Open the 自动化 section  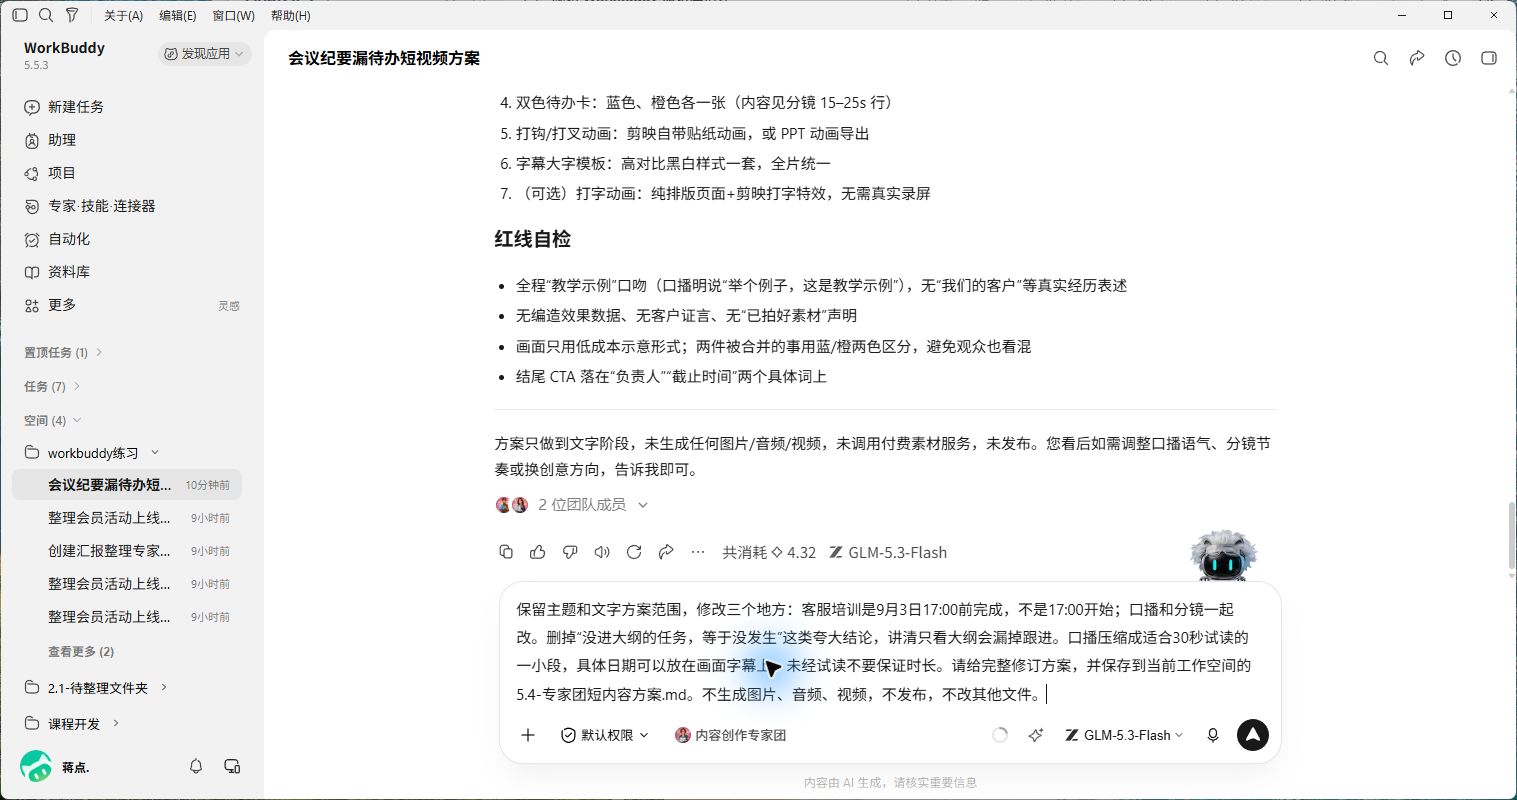click(57, 239)
